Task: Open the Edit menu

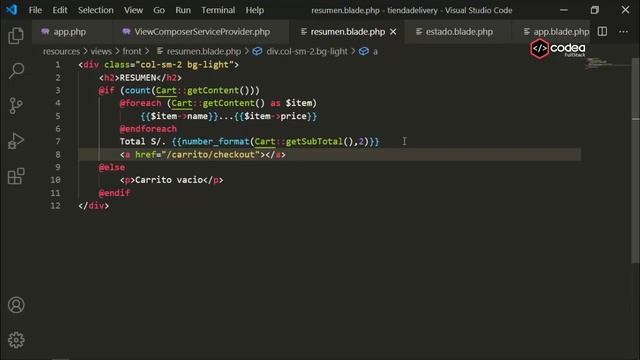Action: pyautogui.click(x=60, y=10)
